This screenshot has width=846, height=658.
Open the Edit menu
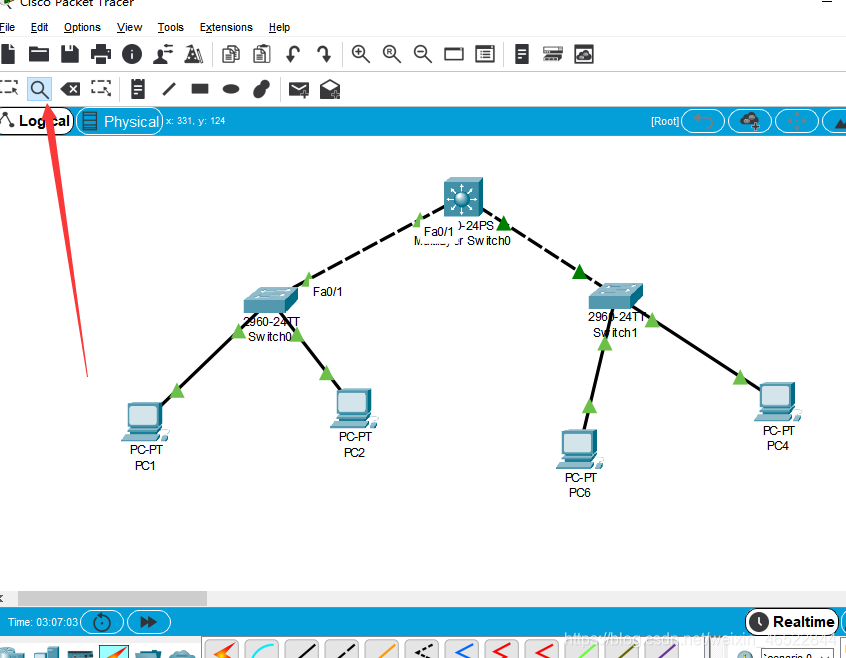click(39, 27)
